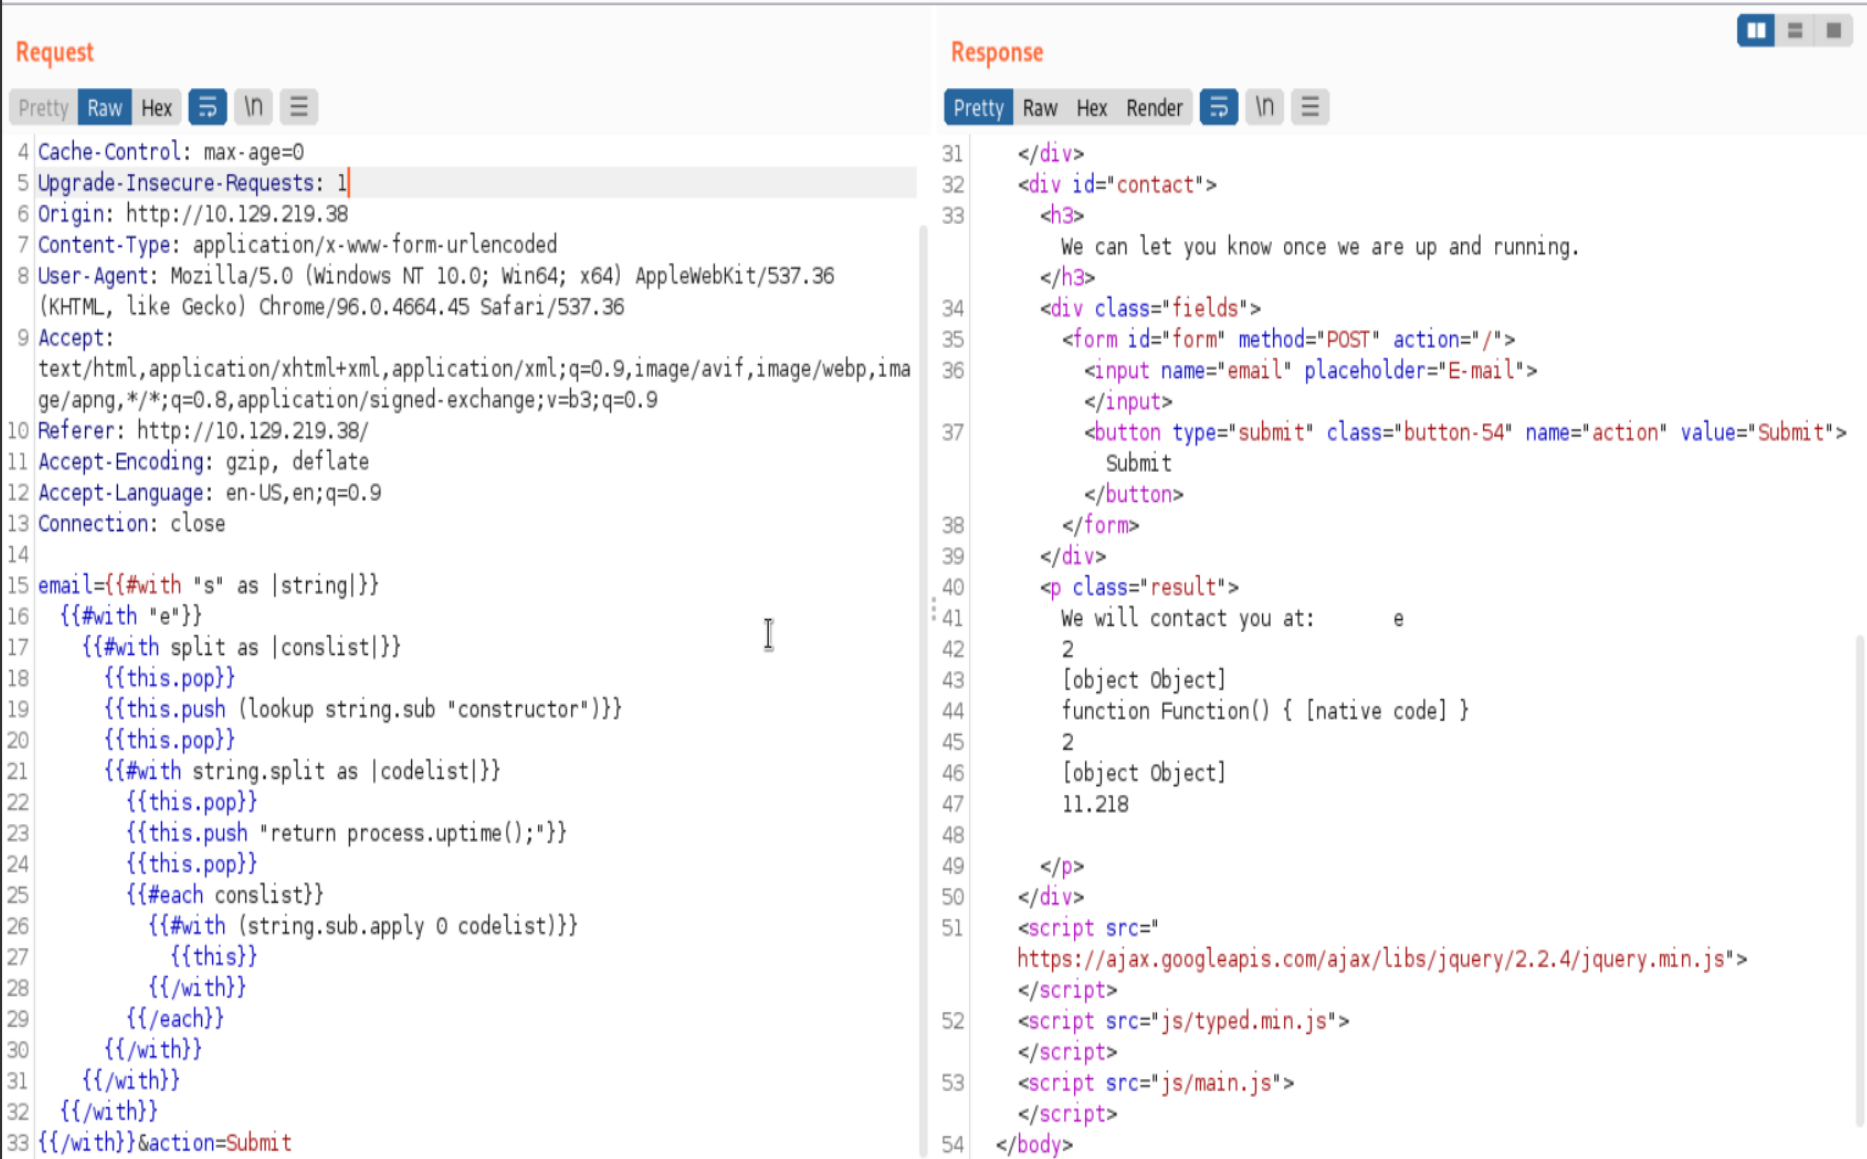This screenshot has height=1159, width=1867.
Task: Click the Request panel heading
Action: [x=54, y=52]
